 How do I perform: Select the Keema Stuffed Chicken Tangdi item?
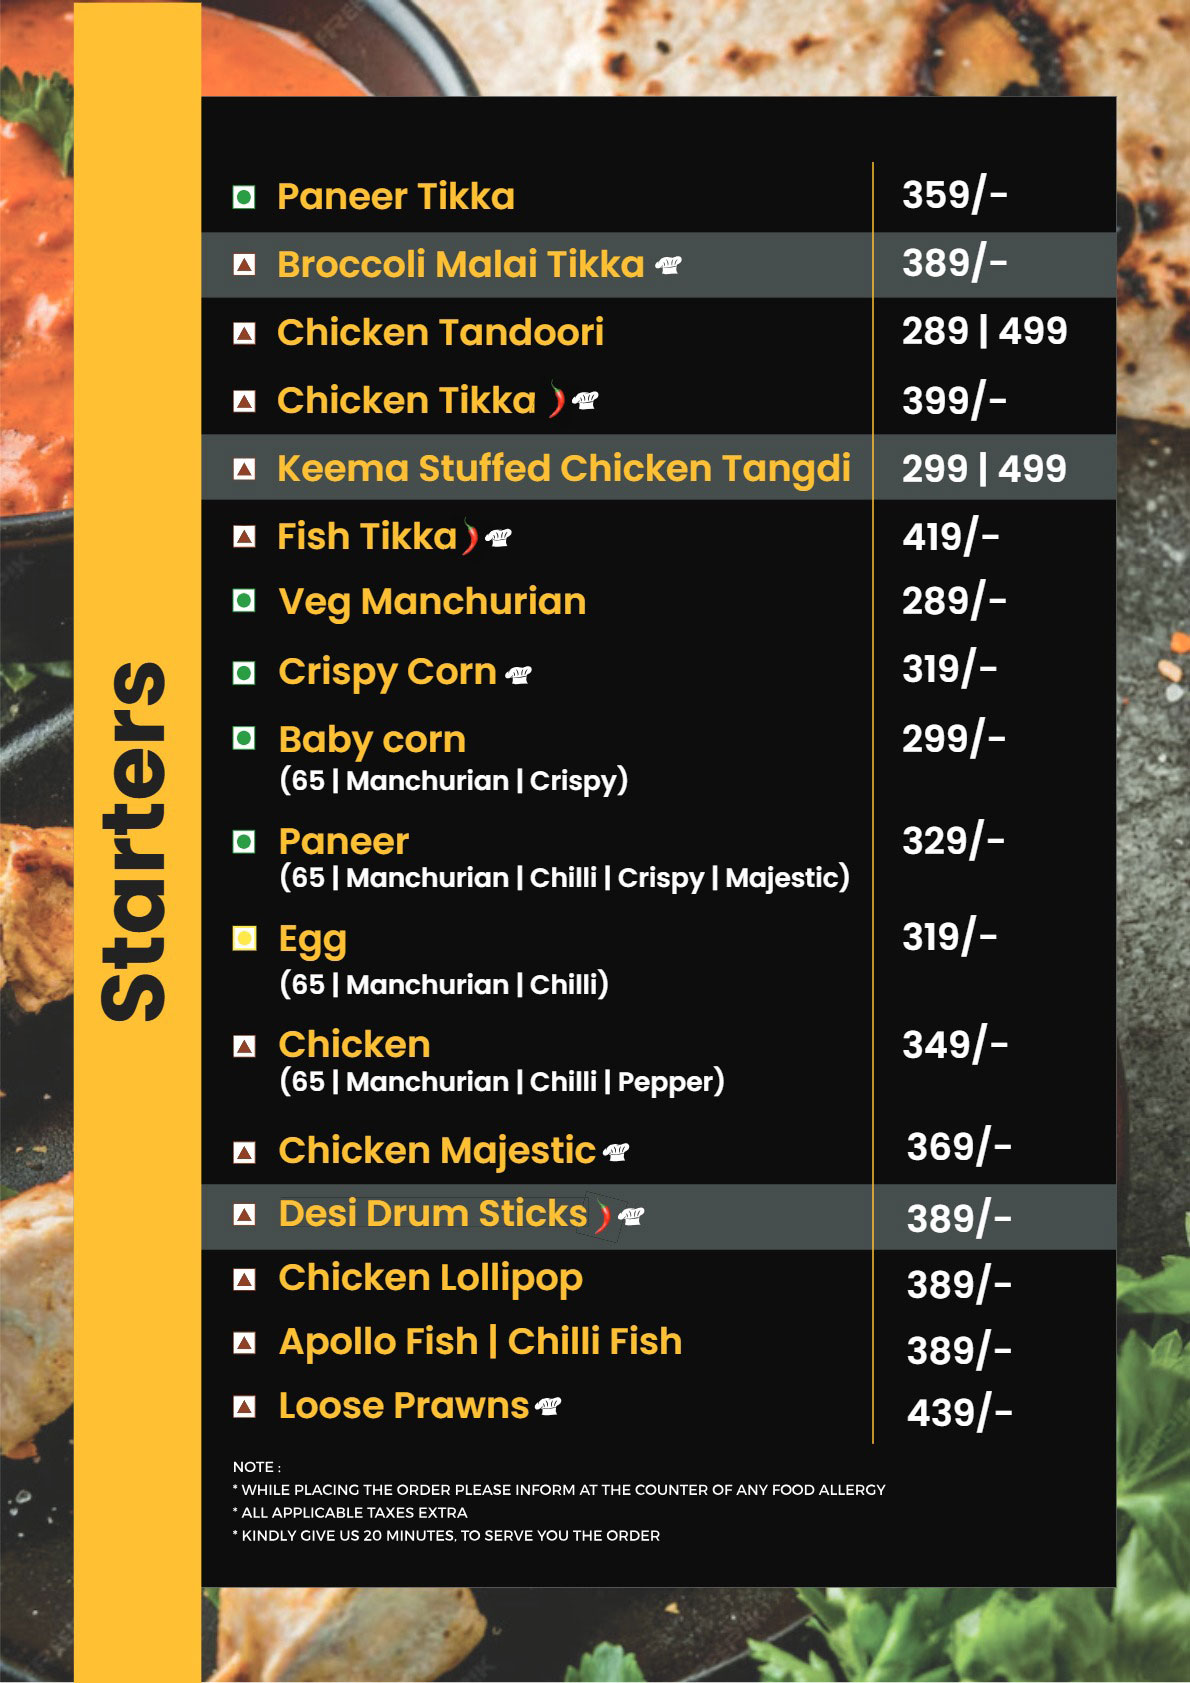point(564,468)
